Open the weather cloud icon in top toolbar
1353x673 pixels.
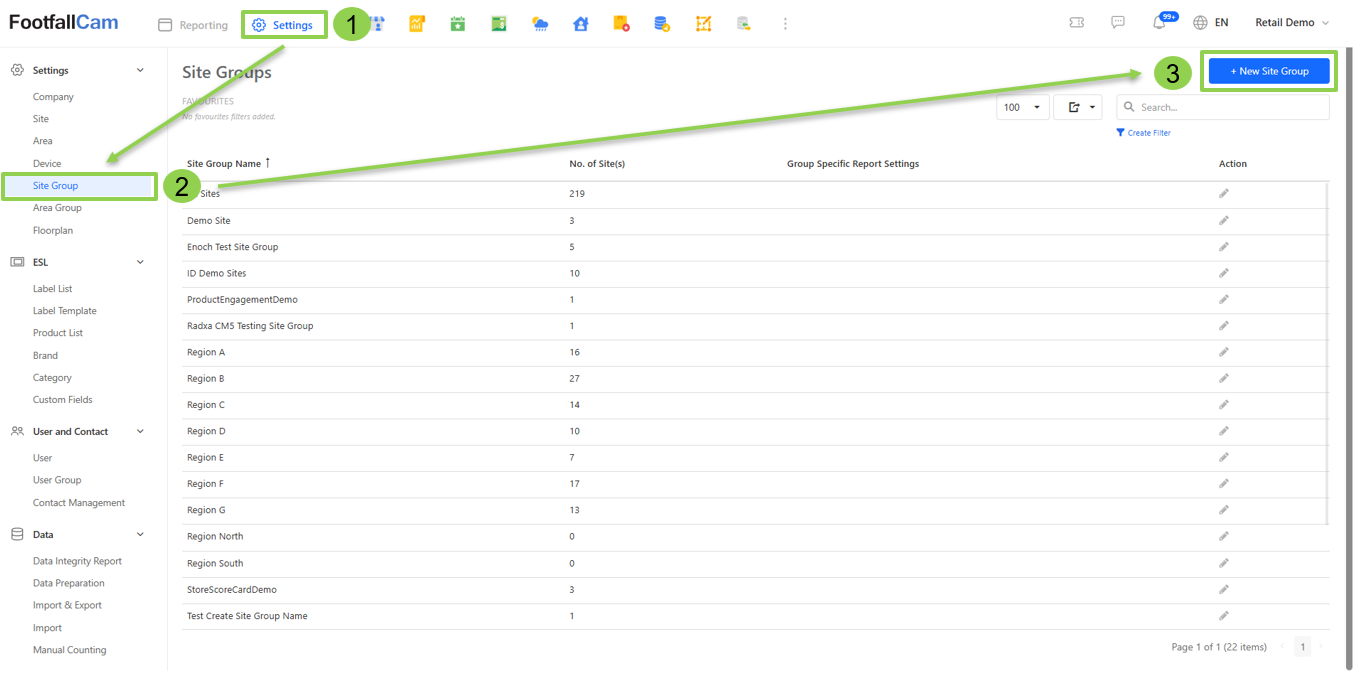pyautogui.click(x=540, y=24)
